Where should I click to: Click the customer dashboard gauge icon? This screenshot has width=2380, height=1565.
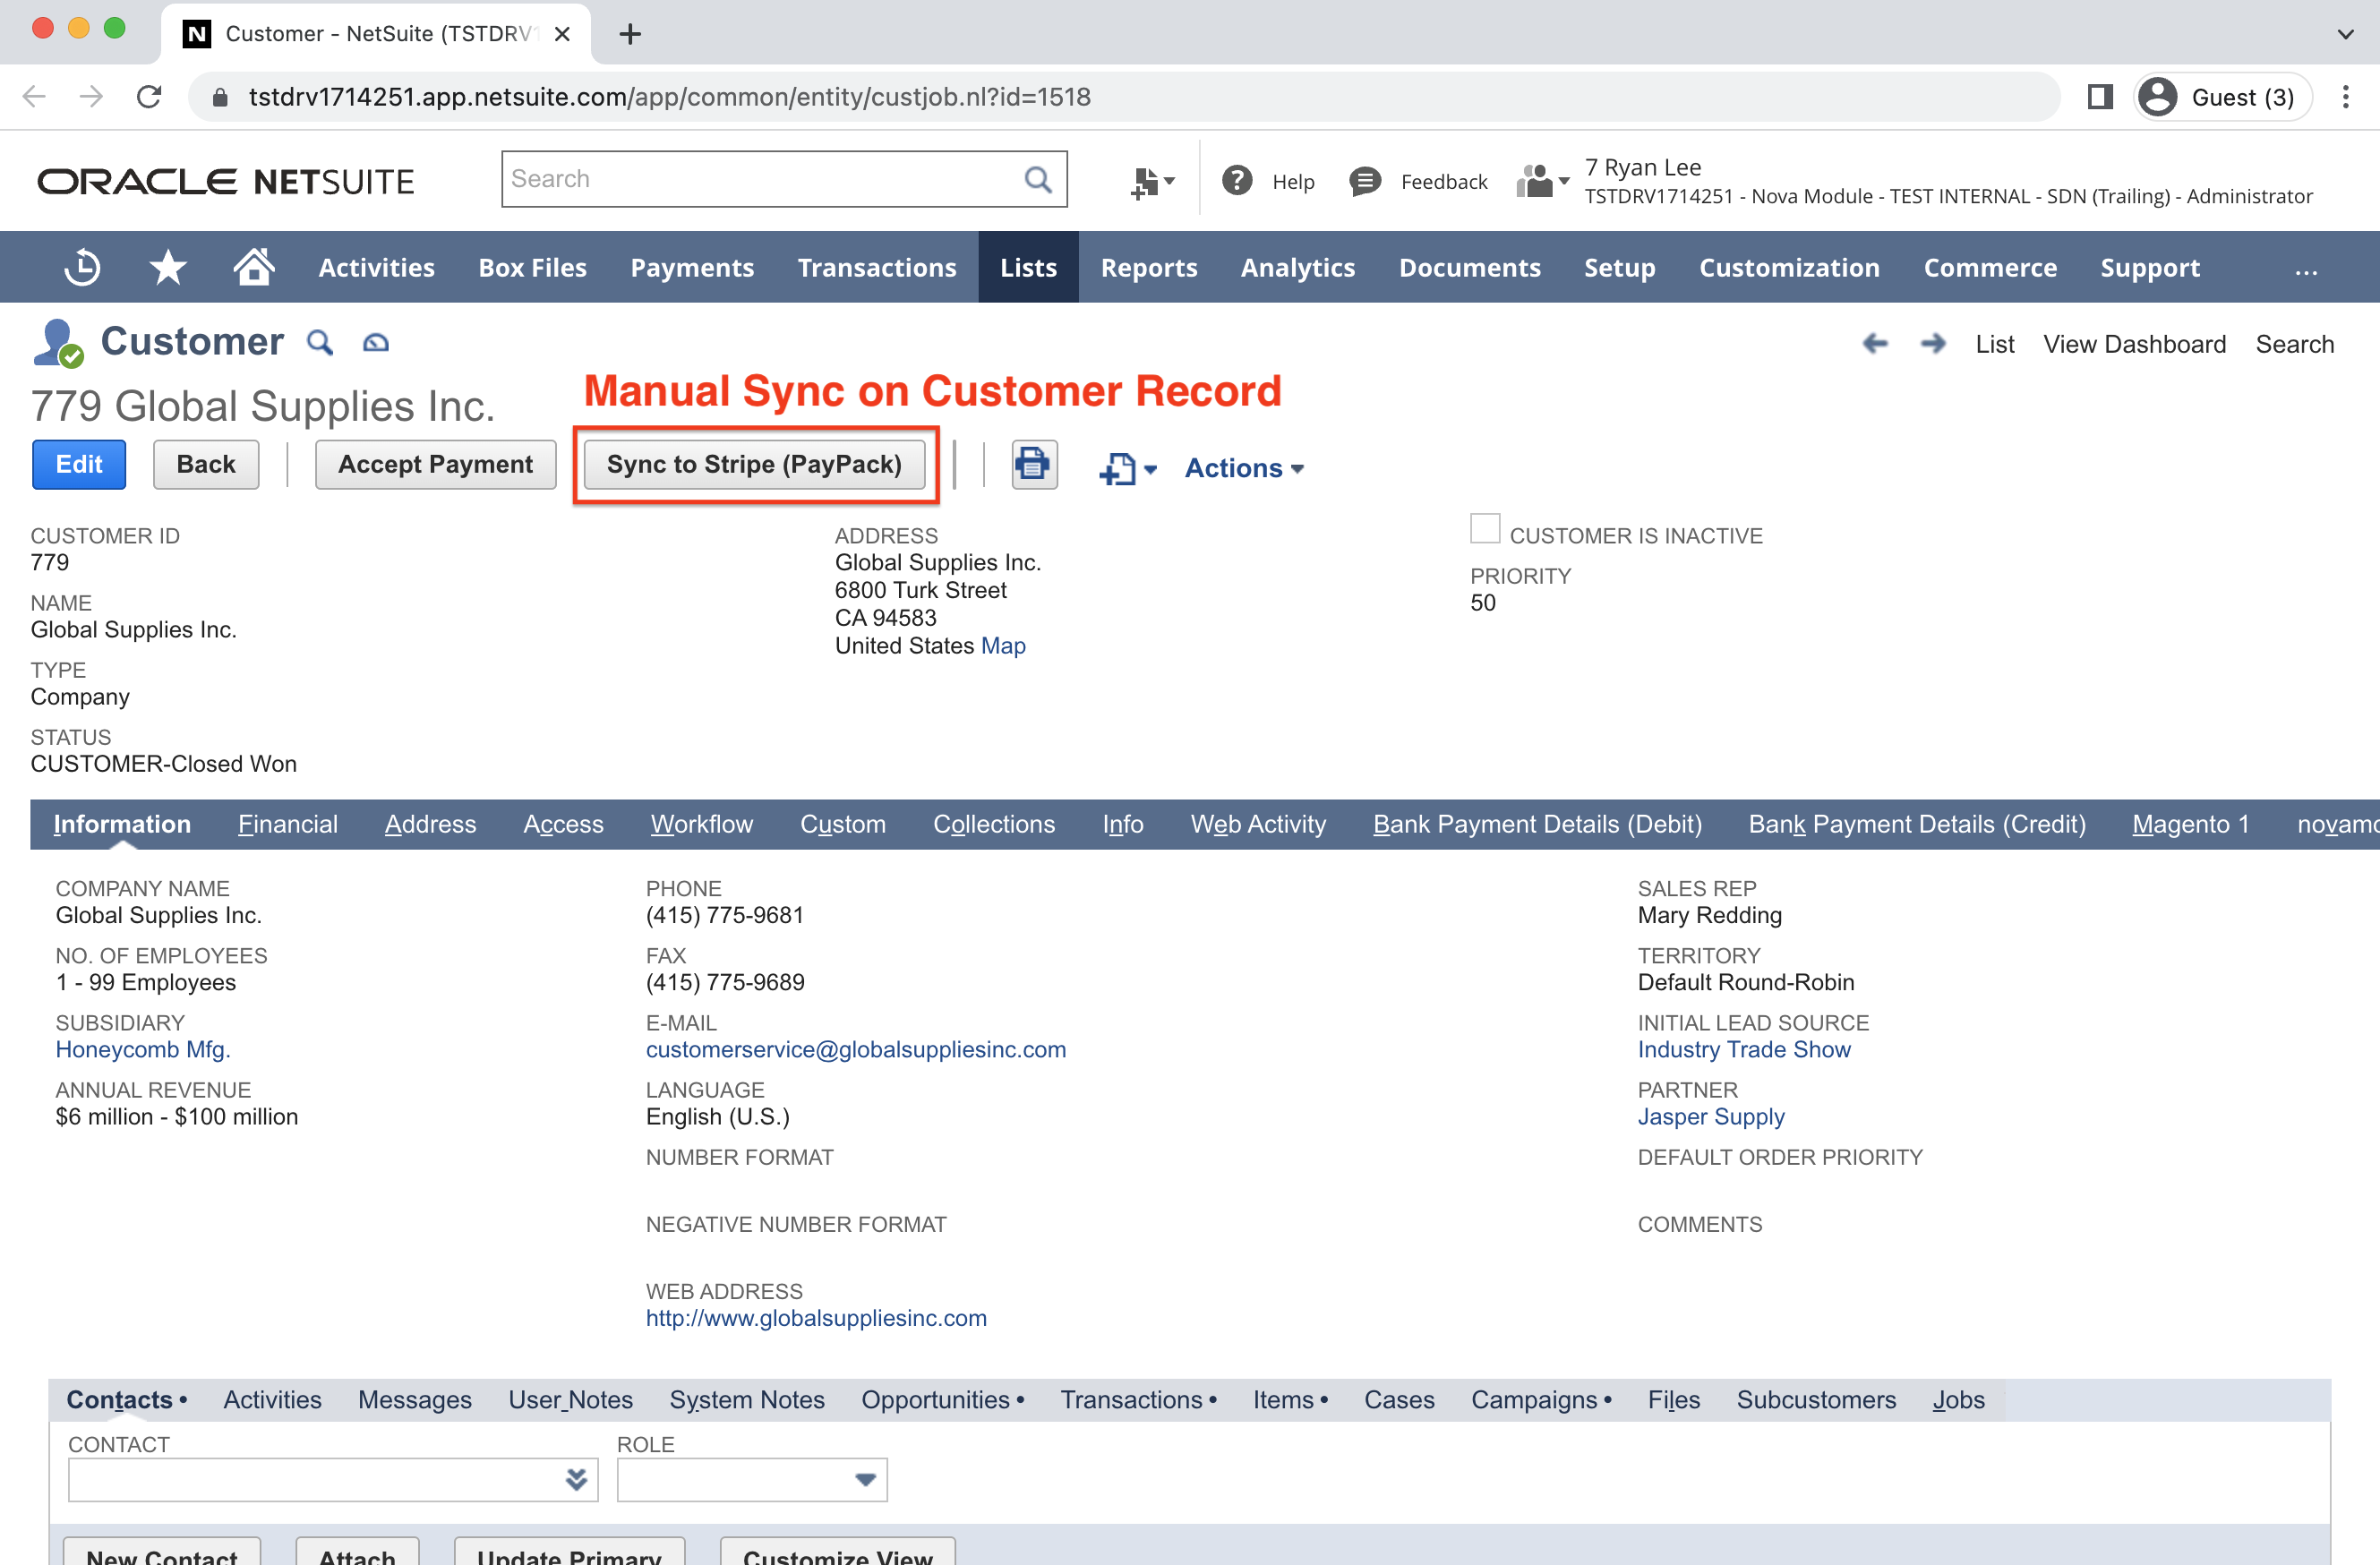tap(375, 343)
